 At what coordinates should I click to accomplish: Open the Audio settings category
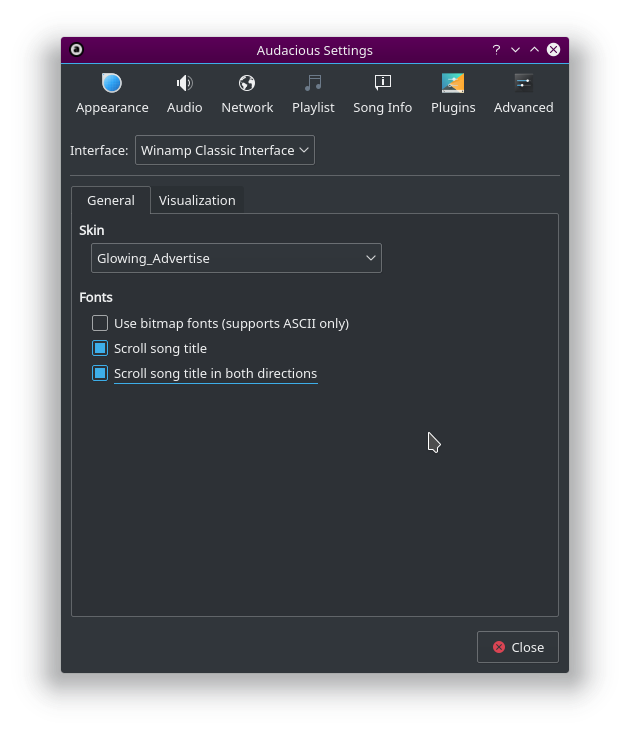click(x=184, y=94)
